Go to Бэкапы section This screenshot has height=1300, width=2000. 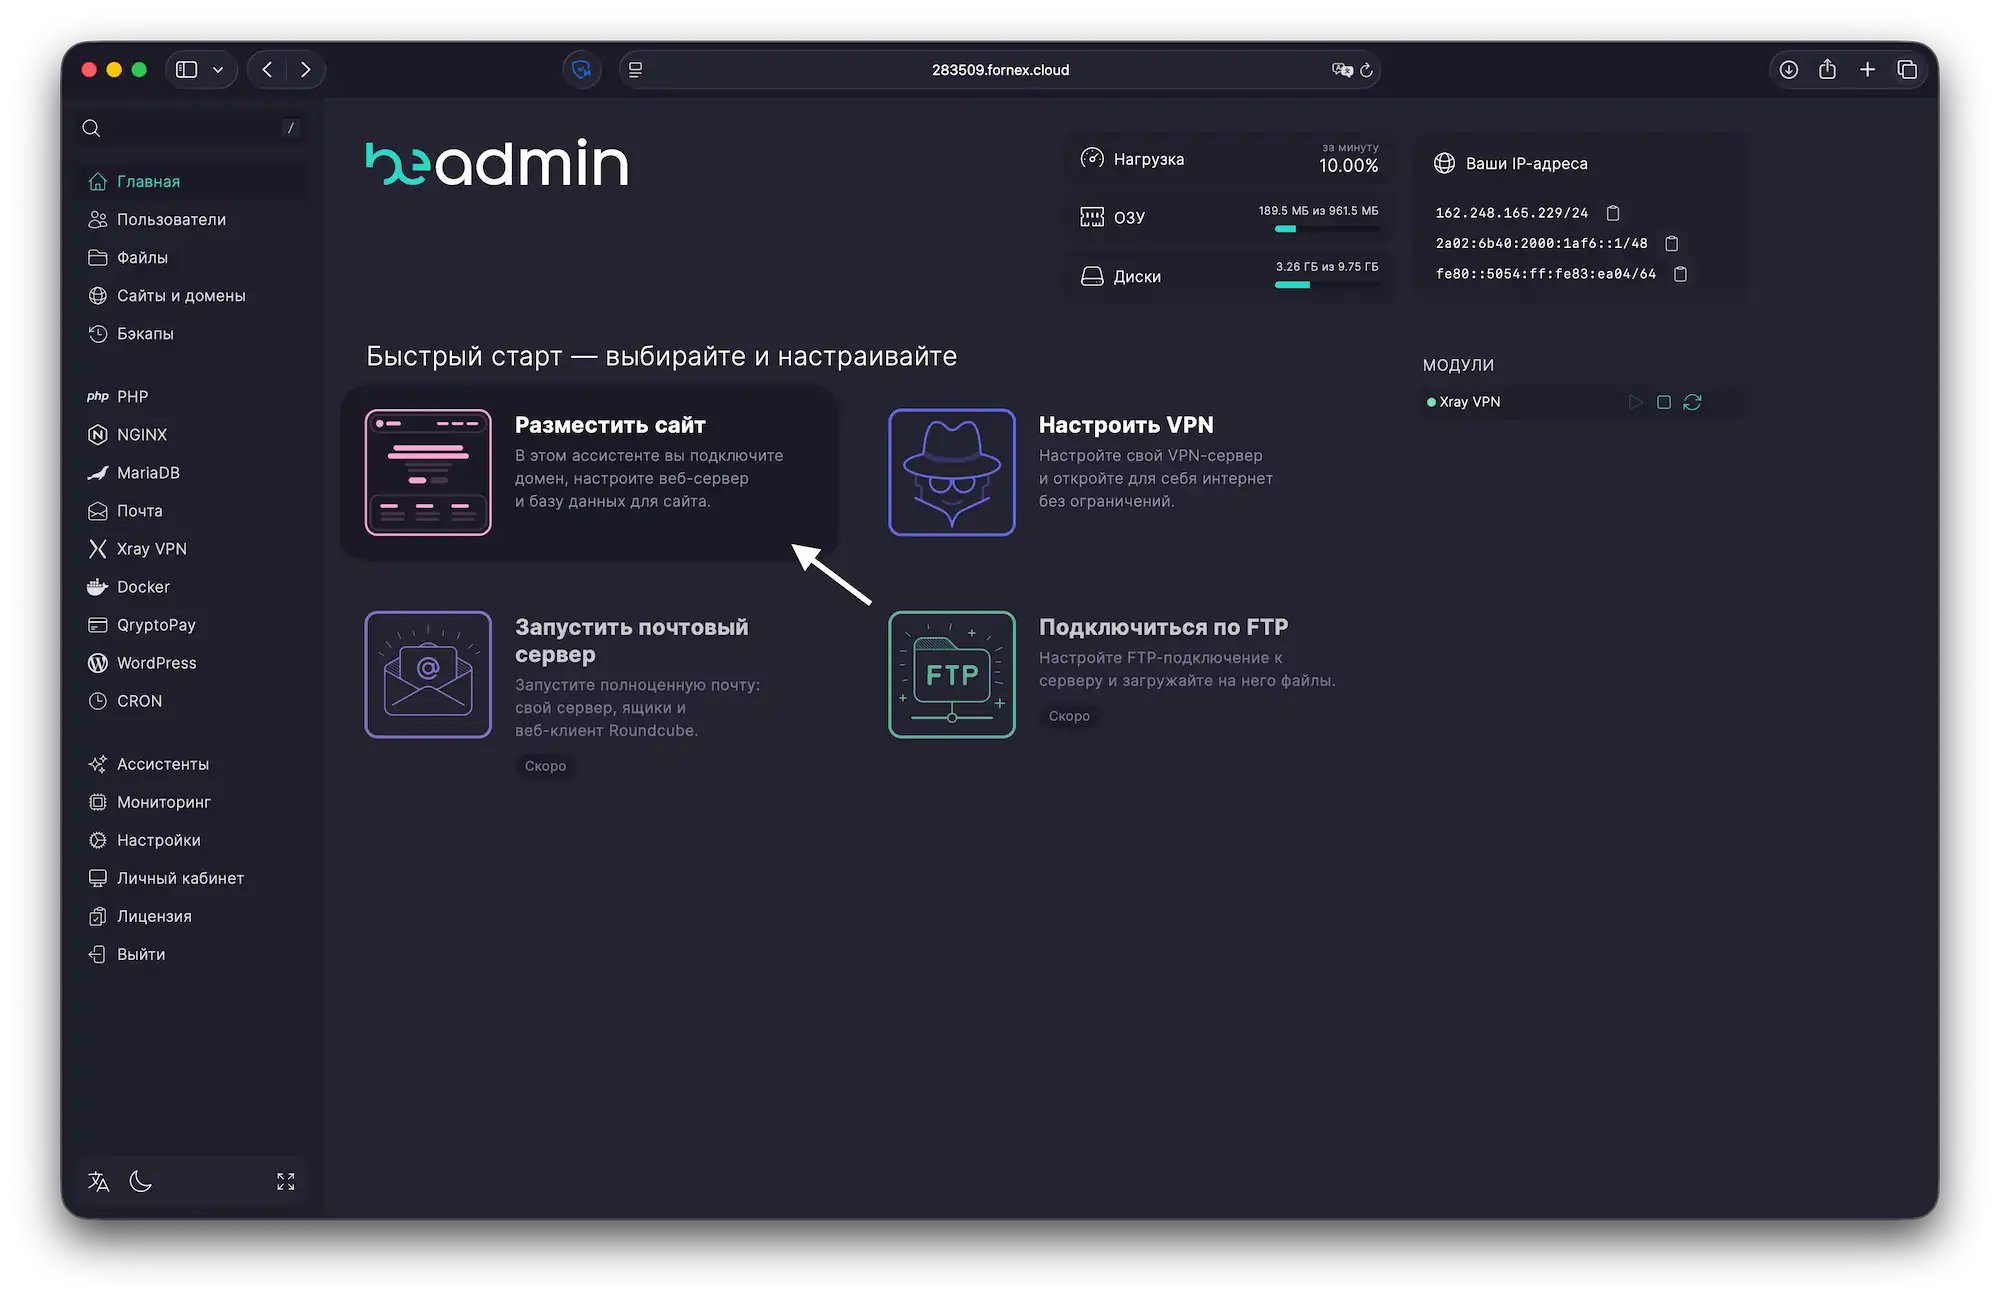[x=145, y=333]
